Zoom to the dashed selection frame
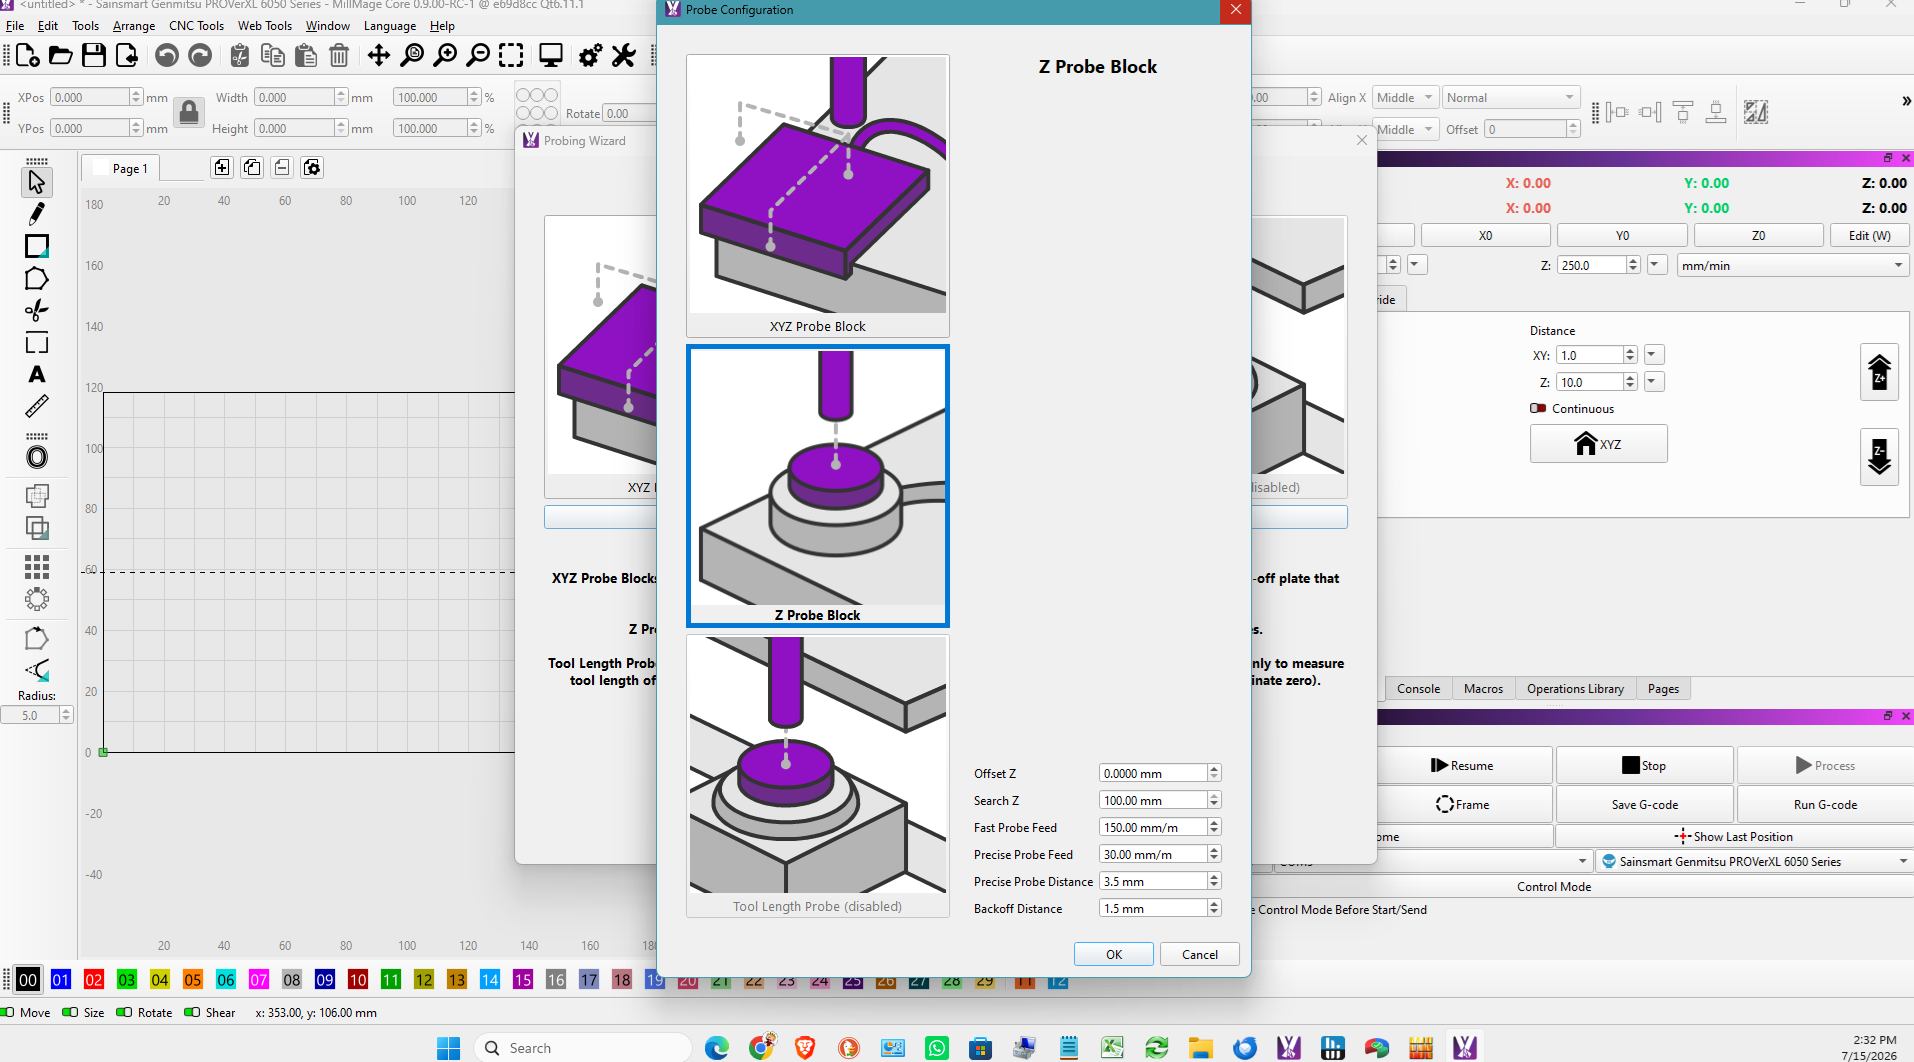 511,56
